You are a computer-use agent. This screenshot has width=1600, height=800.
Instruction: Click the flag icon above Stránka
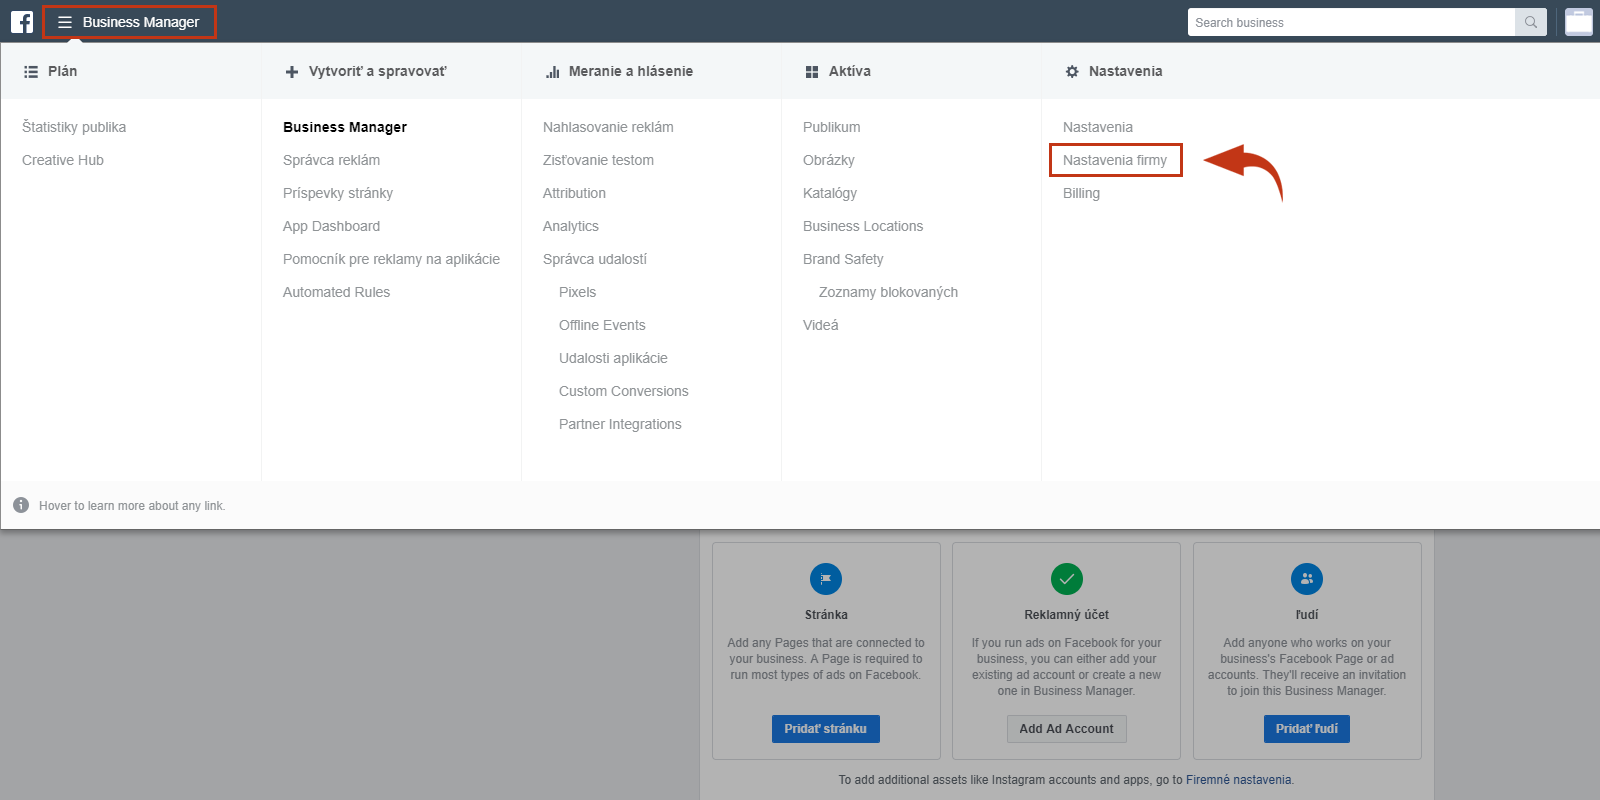(x=826, y=579)
